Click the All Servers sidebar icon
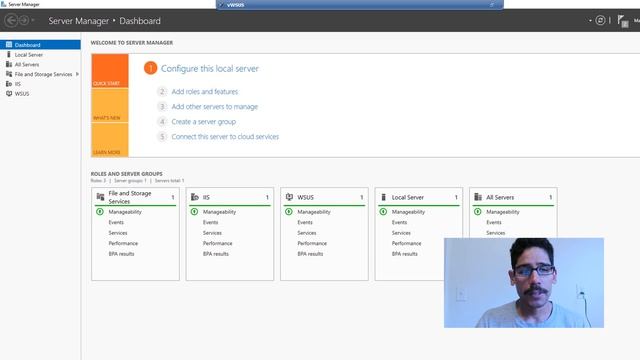Image resolution: width=640 pixels, height=360 pixels. click(9, 64)
